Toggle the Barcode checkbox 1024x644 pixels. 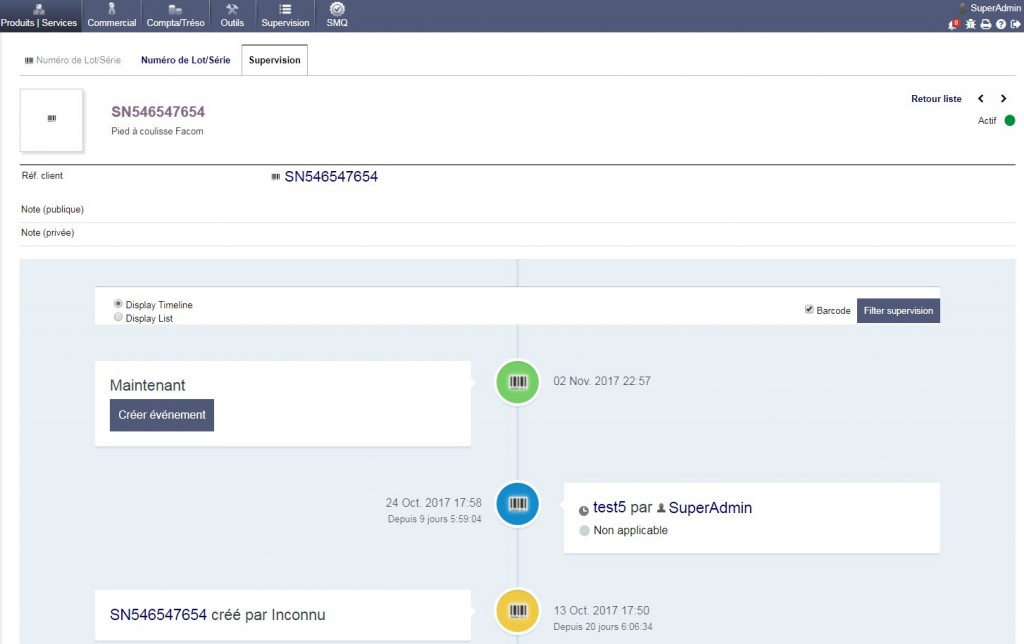pyautogui.click(x=809, y=310)
